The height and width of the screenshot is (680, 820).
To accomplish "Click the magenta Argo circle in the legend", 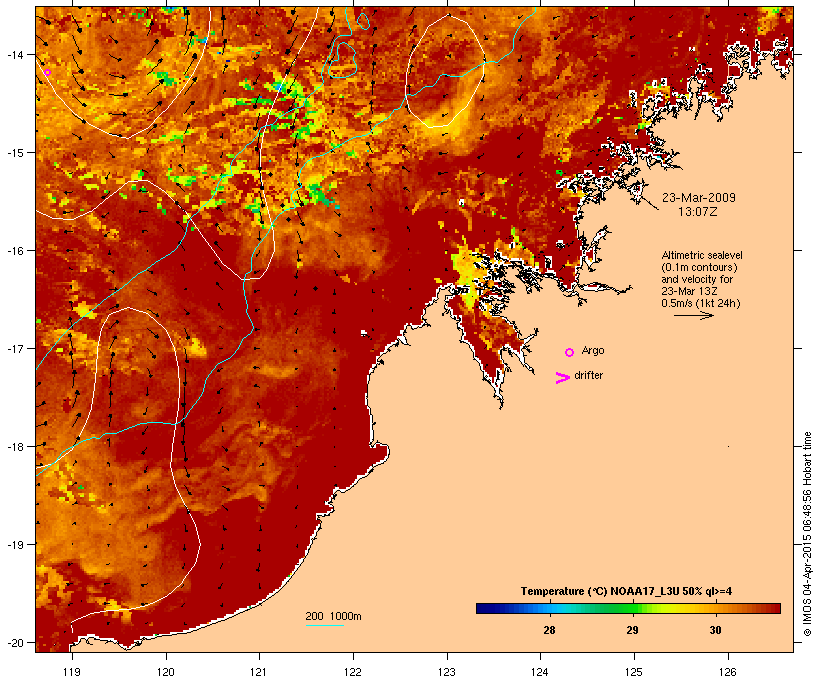I will tap(570, 352).
